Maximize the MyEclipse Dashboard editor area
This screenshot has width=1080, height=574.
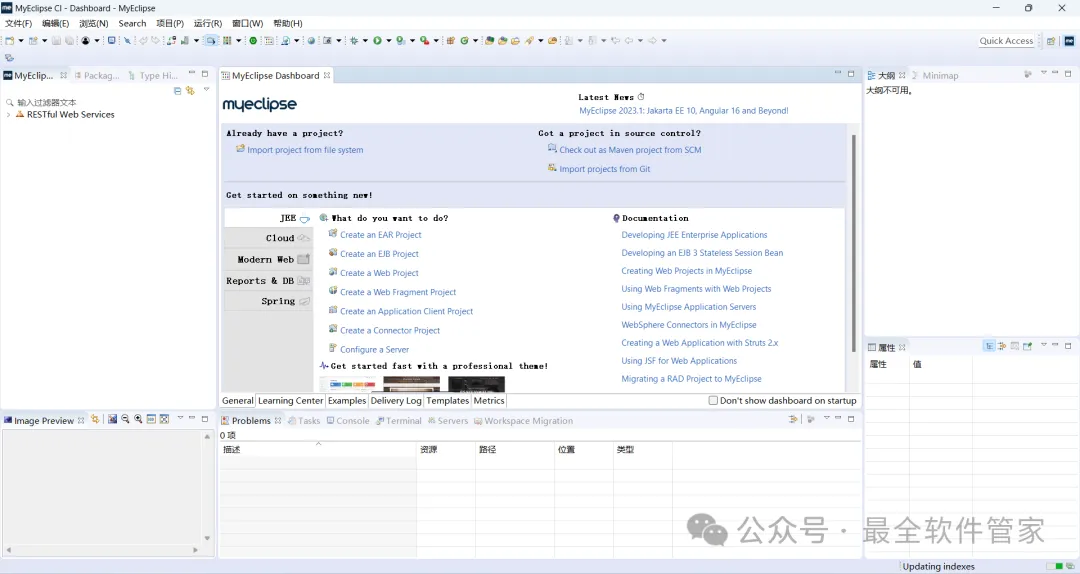[x=851, y=73]
